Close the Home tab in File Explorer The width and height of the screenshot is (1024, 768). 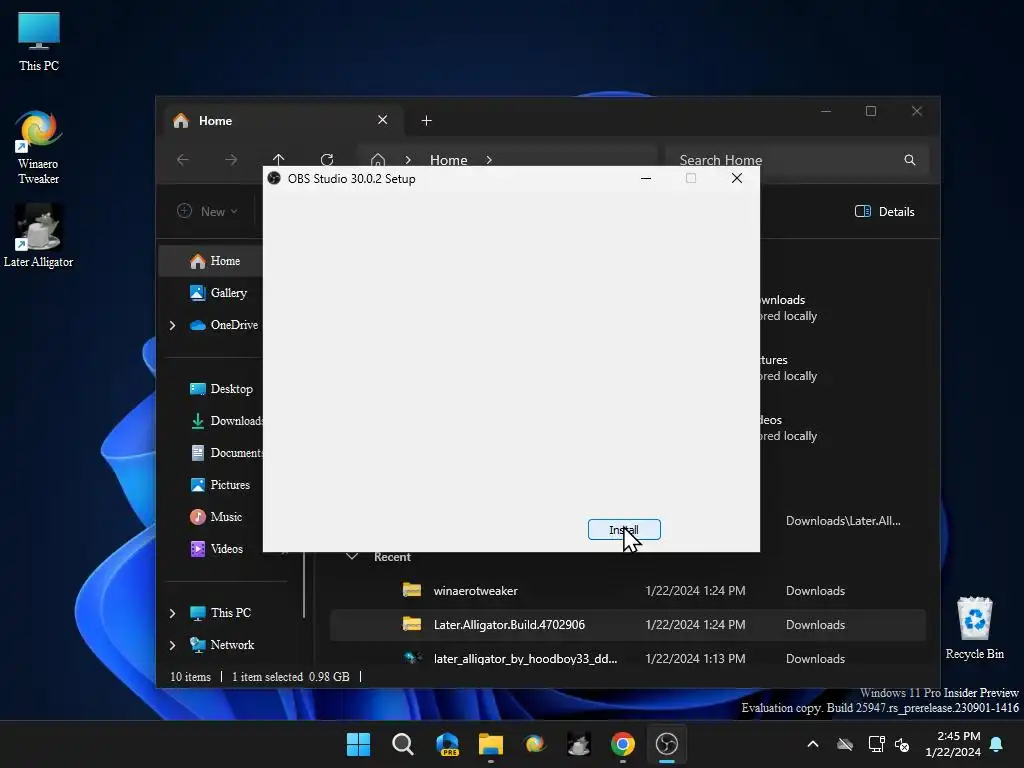383,120
